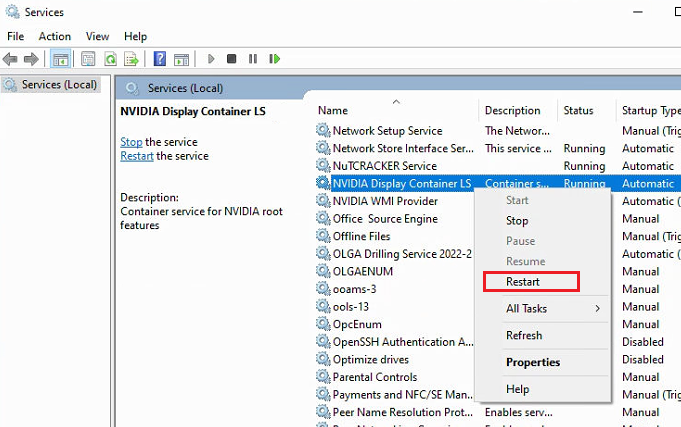
Task: Open the Action menu in the menu bar
Action: (54, 36)
